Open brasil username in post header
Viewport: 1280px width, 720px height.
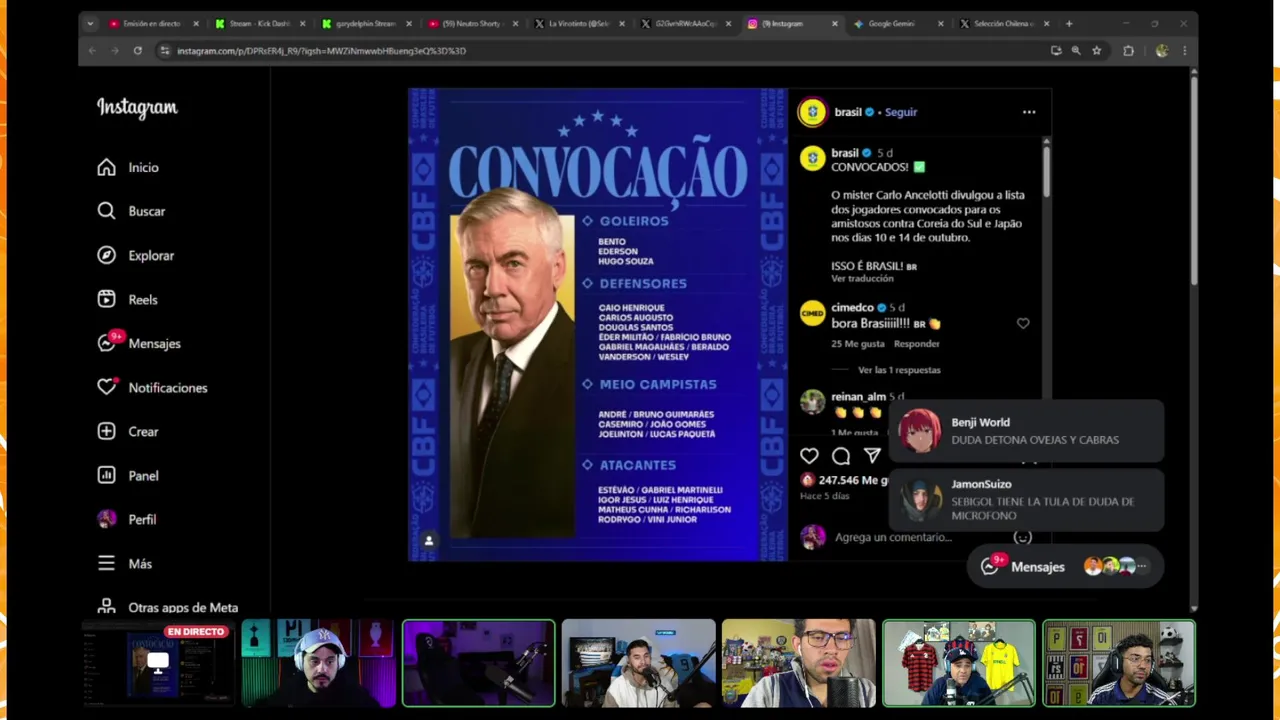[848, 112]
